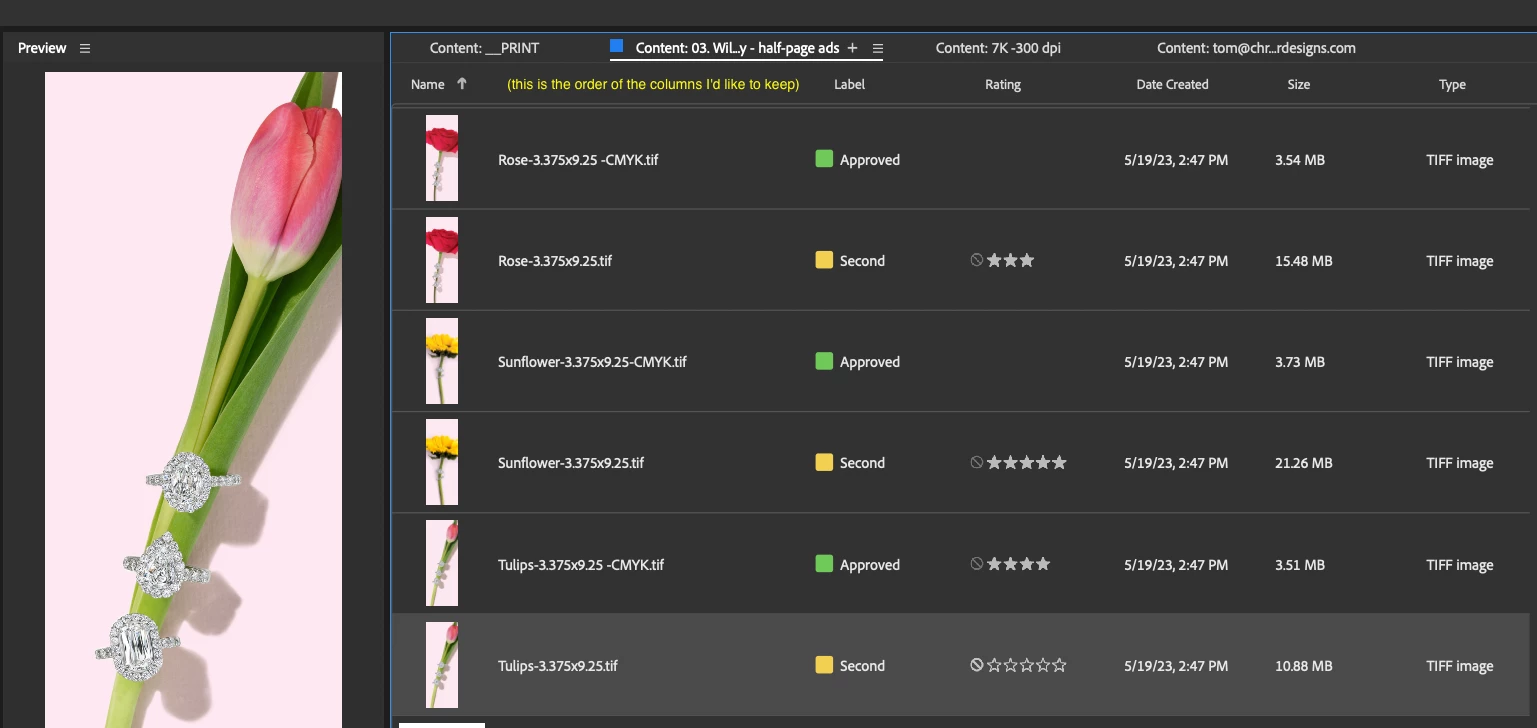Click the green Approved swatch for Sunflower-3.375x9.25-CMYK.tif
Viewport: 1537px width, 728px height.
[x=824, y=361]
